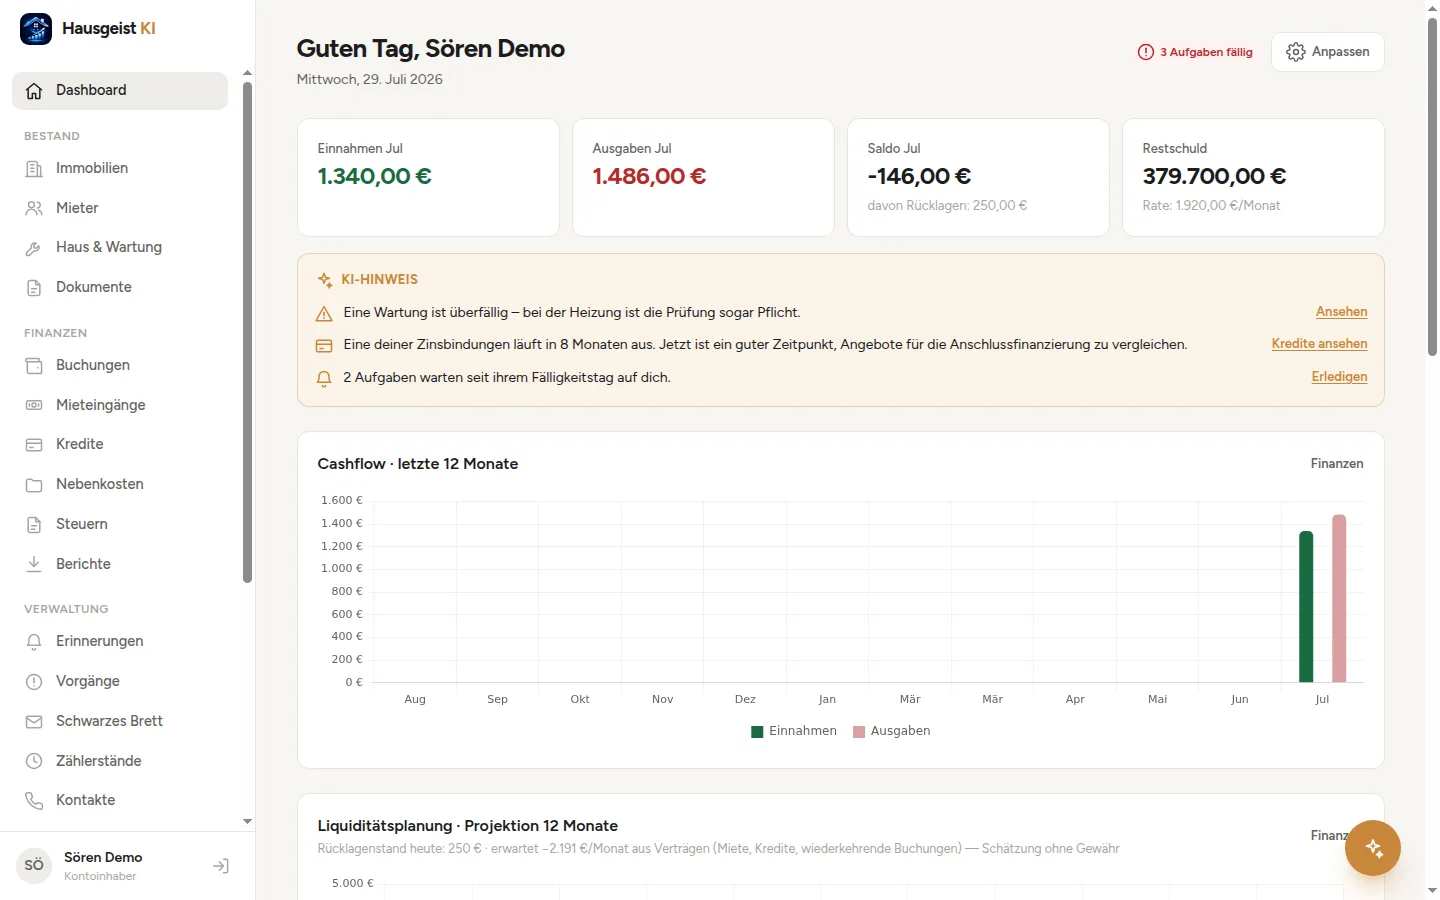Screen dimensions: 1440x900
Task: Open the Finanzen link in the Cashflow card
Action: [1337, 464]
